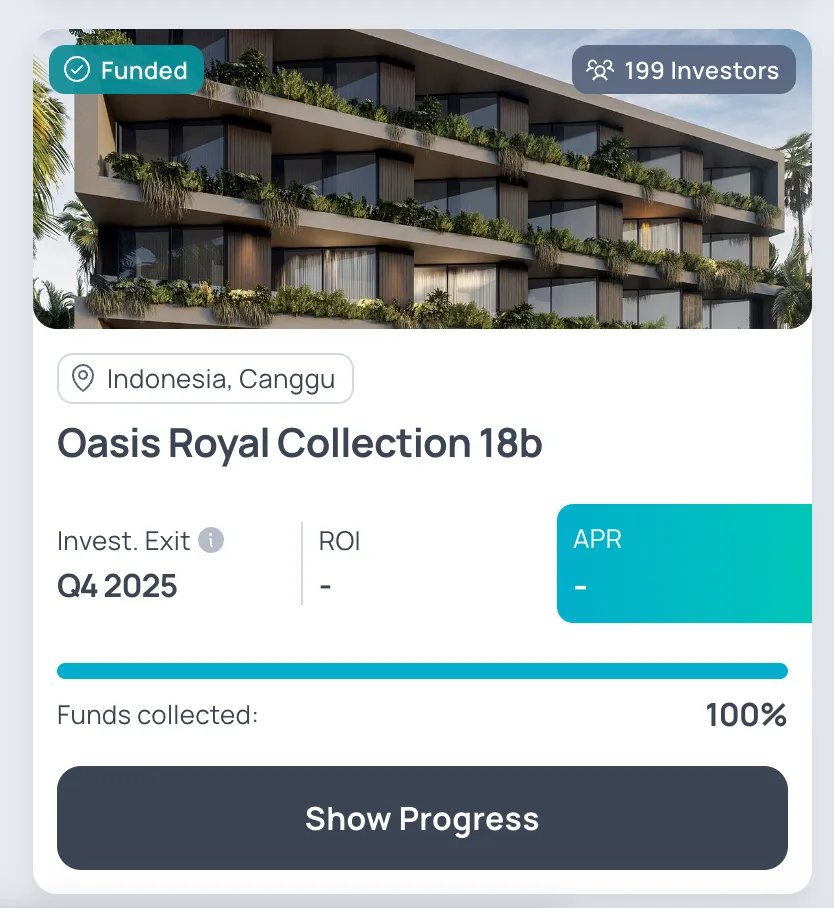Screen dimensions: 834x908
Task: Select the Q4 2025 exit date
Action: (x=117, y=586)
